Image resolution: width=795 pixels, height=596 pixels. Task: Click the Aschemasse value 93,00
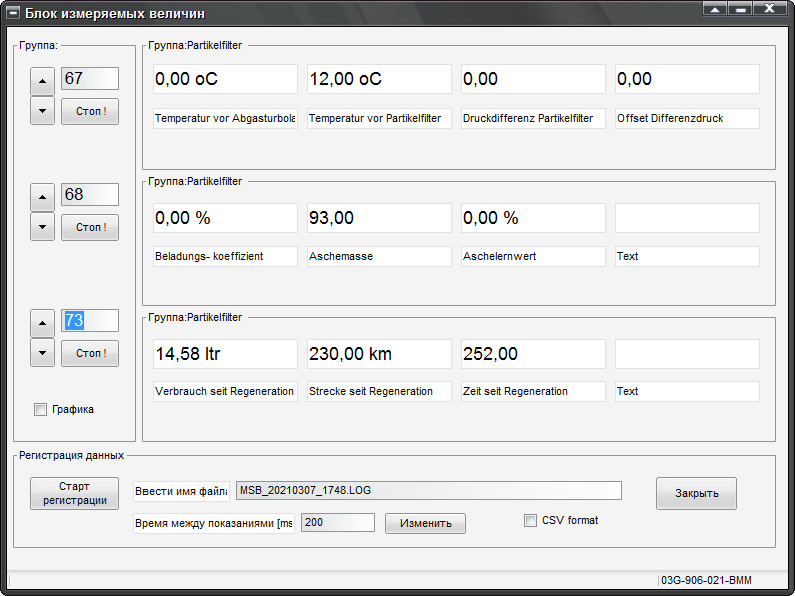(379, 218)
